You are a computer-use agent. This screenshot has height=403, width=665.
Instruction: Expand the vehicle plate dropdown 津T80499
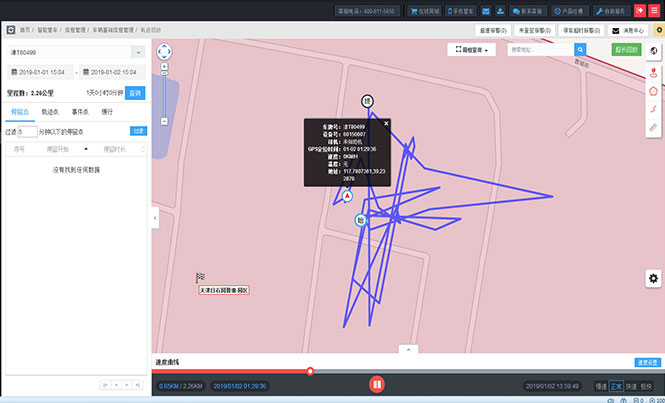tap(77, 51)
